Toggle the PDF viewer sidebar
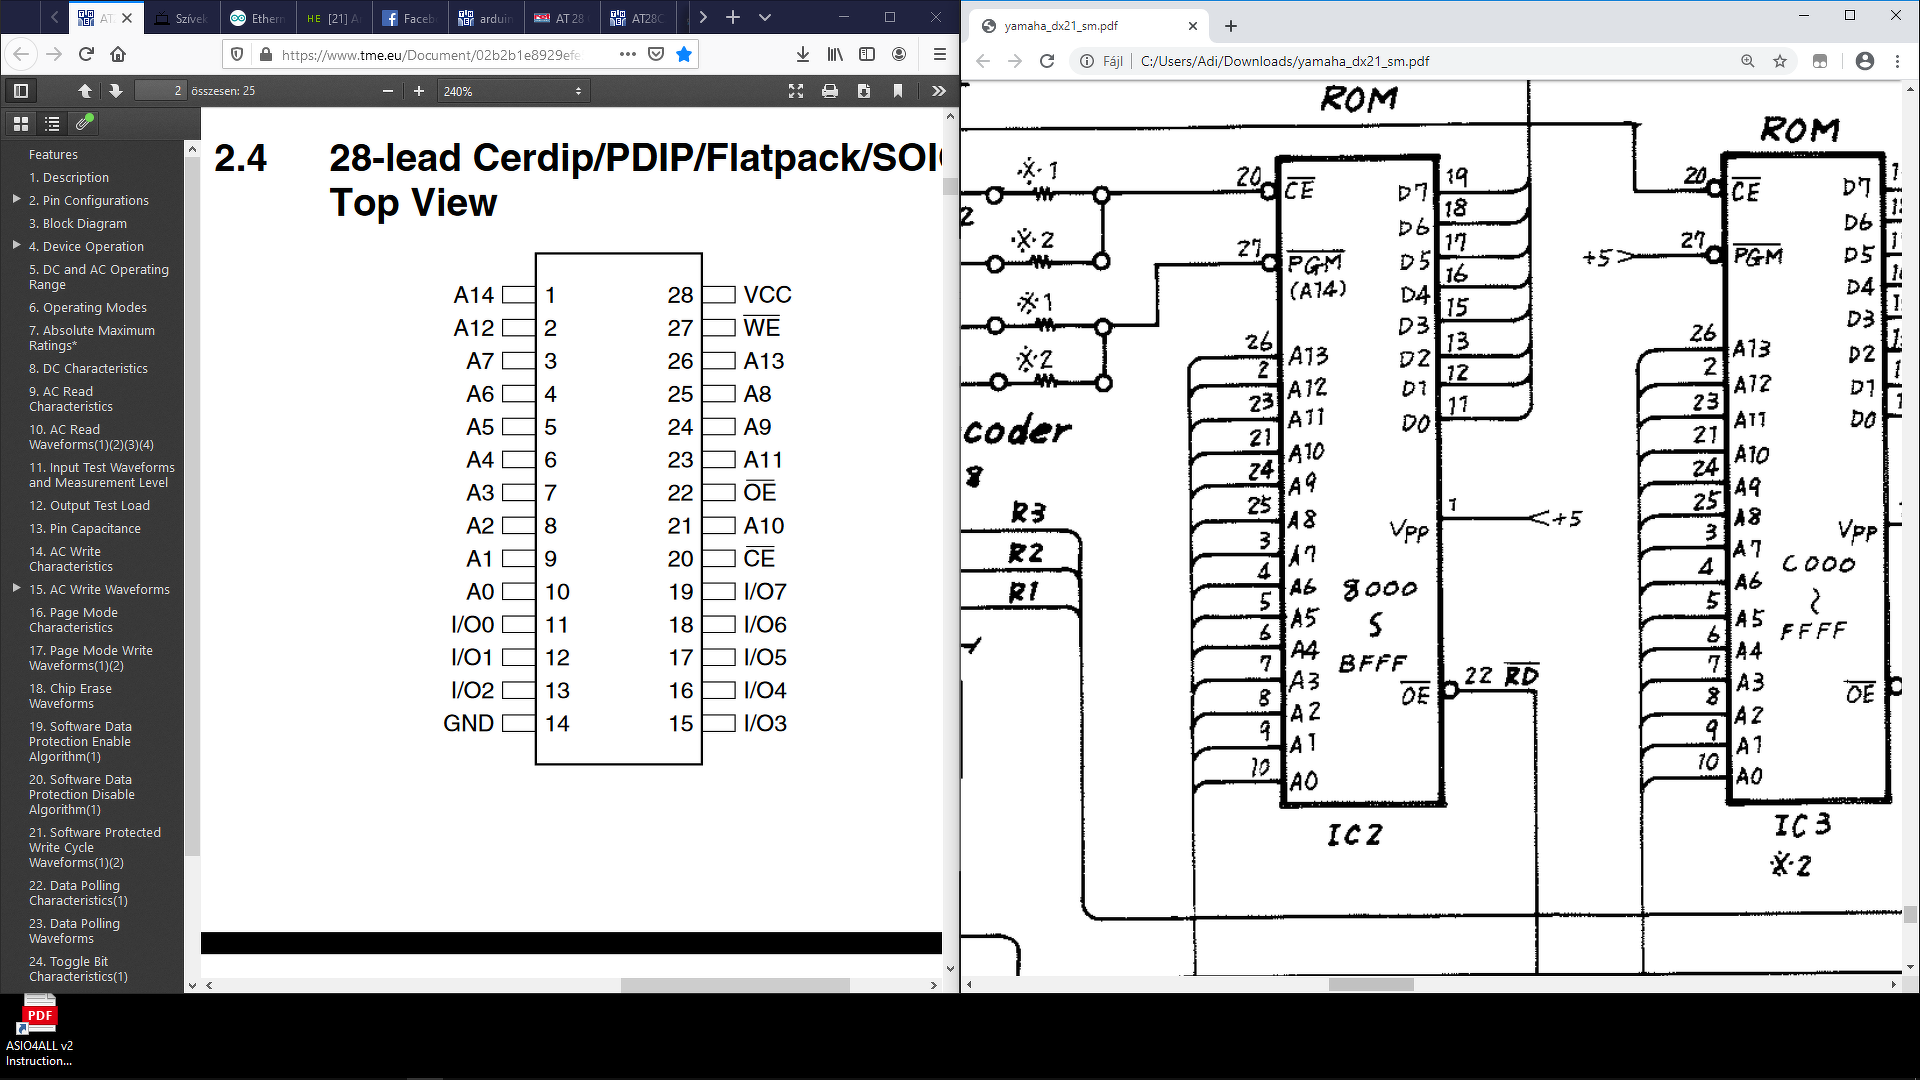This screenshot has height=1080, width=1920. 20,91
